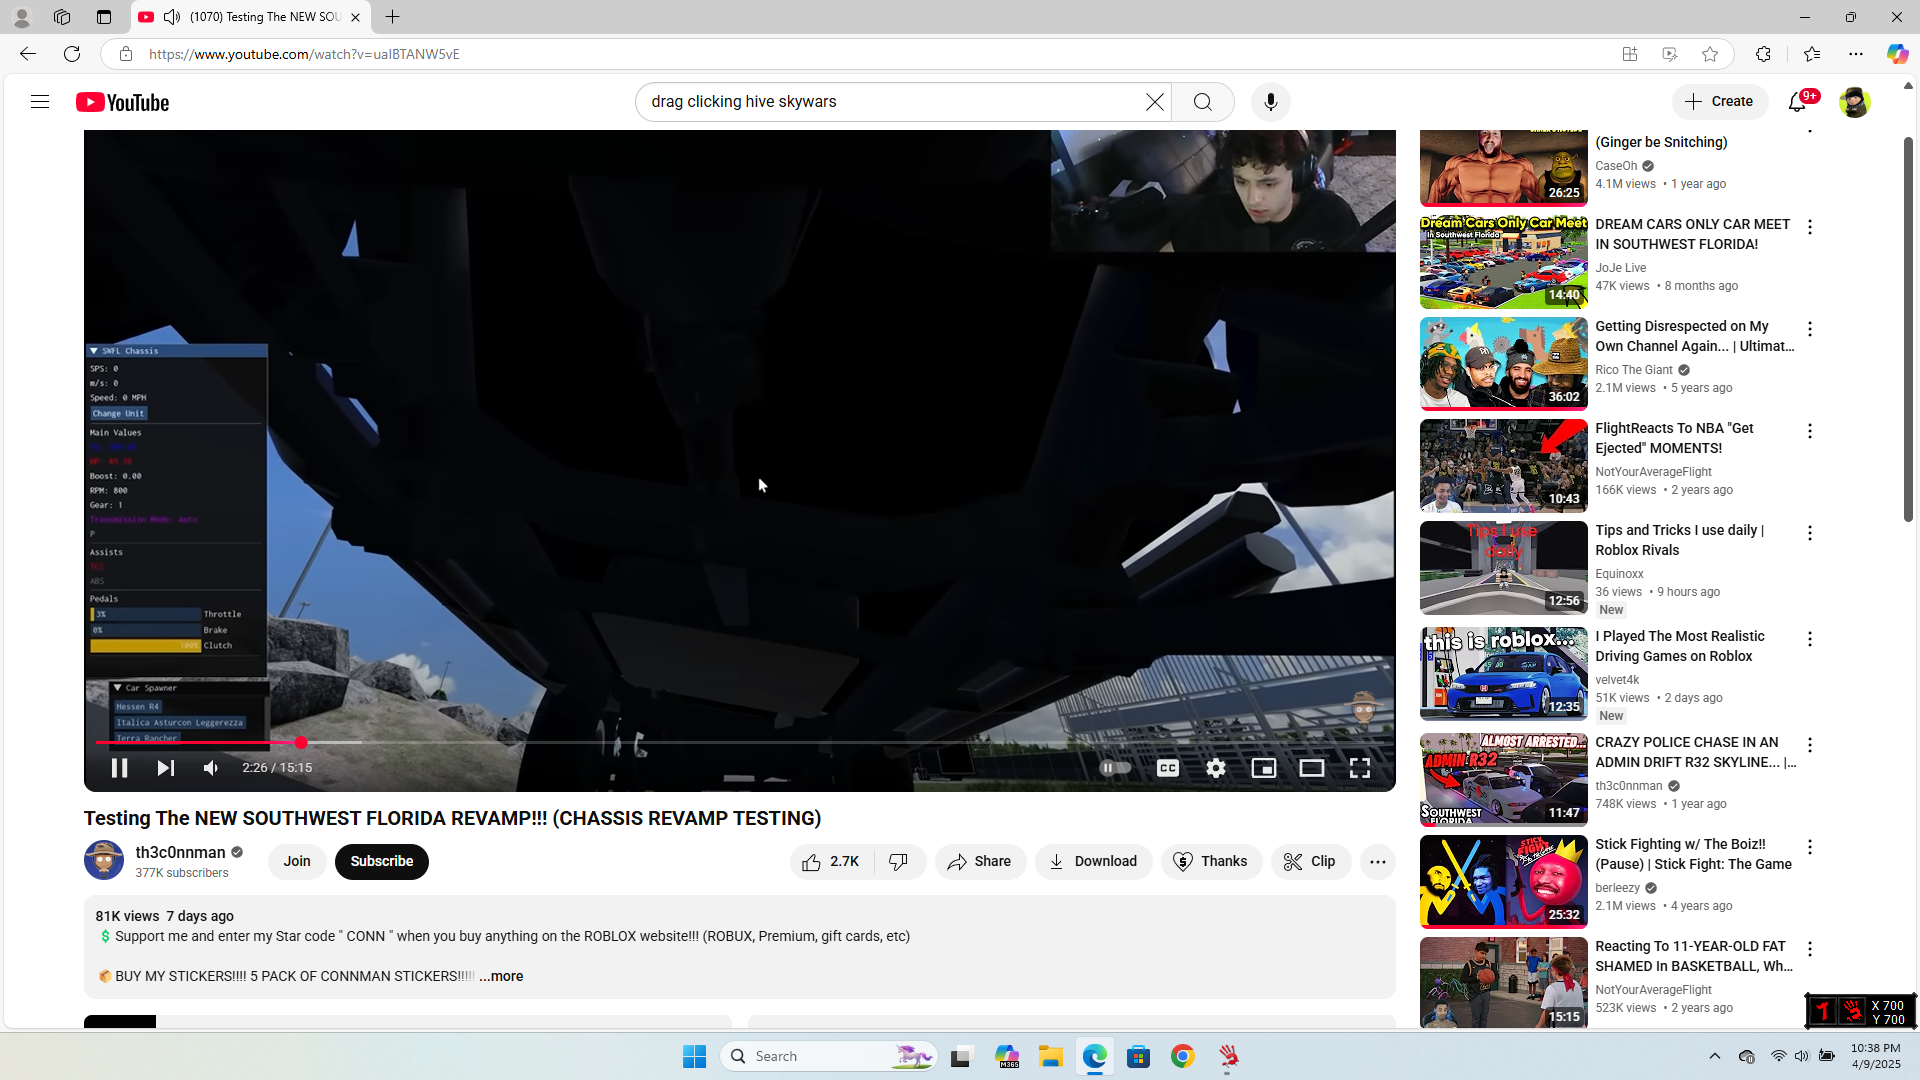The height and width of the screenshot is (1080, 1920).
Task: Pause the playing video
Action: 119,768
